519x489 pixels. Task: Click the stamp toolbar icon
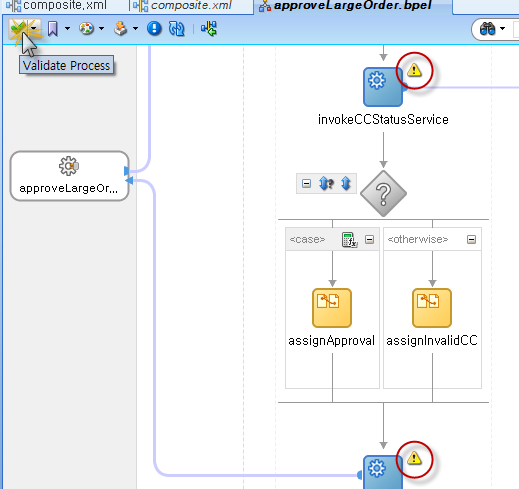[121, 29]
